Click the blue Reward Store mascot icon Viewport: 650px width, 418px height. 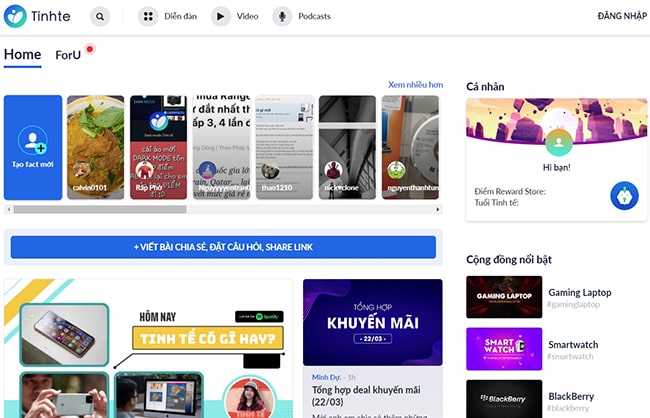(x=624, y=195)
